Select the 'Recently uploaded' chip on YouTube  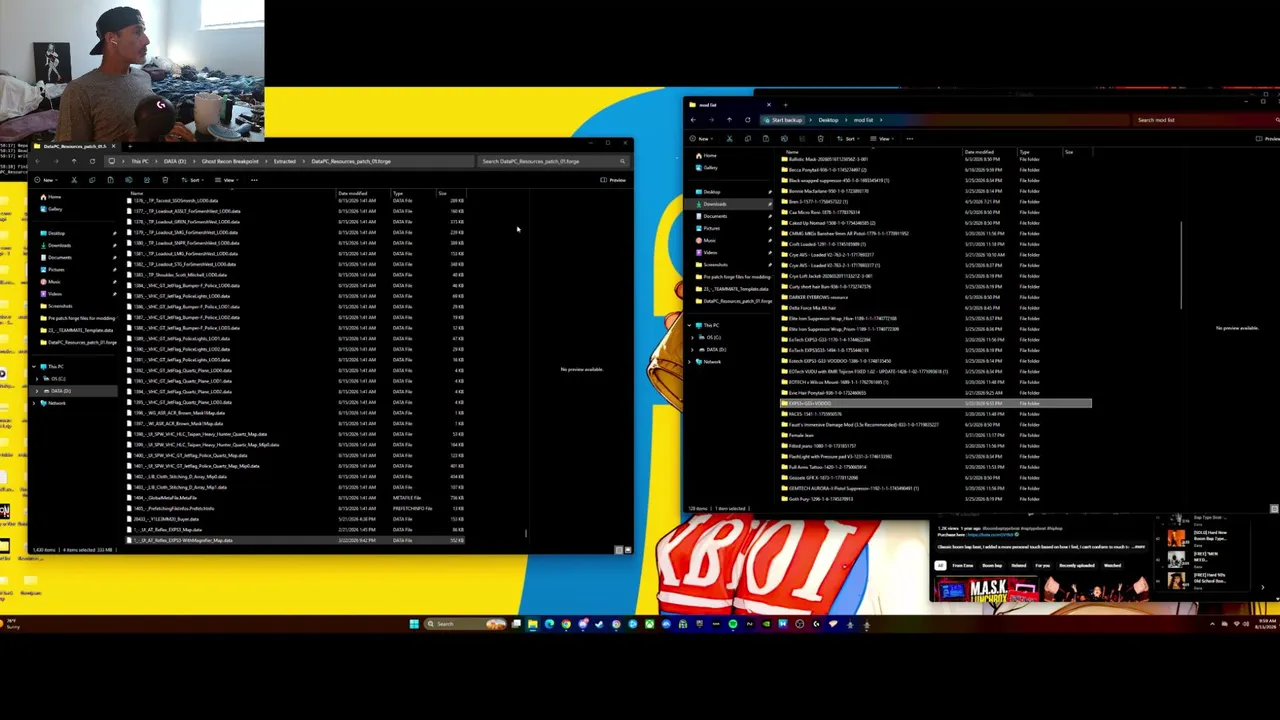[1076, 566]
